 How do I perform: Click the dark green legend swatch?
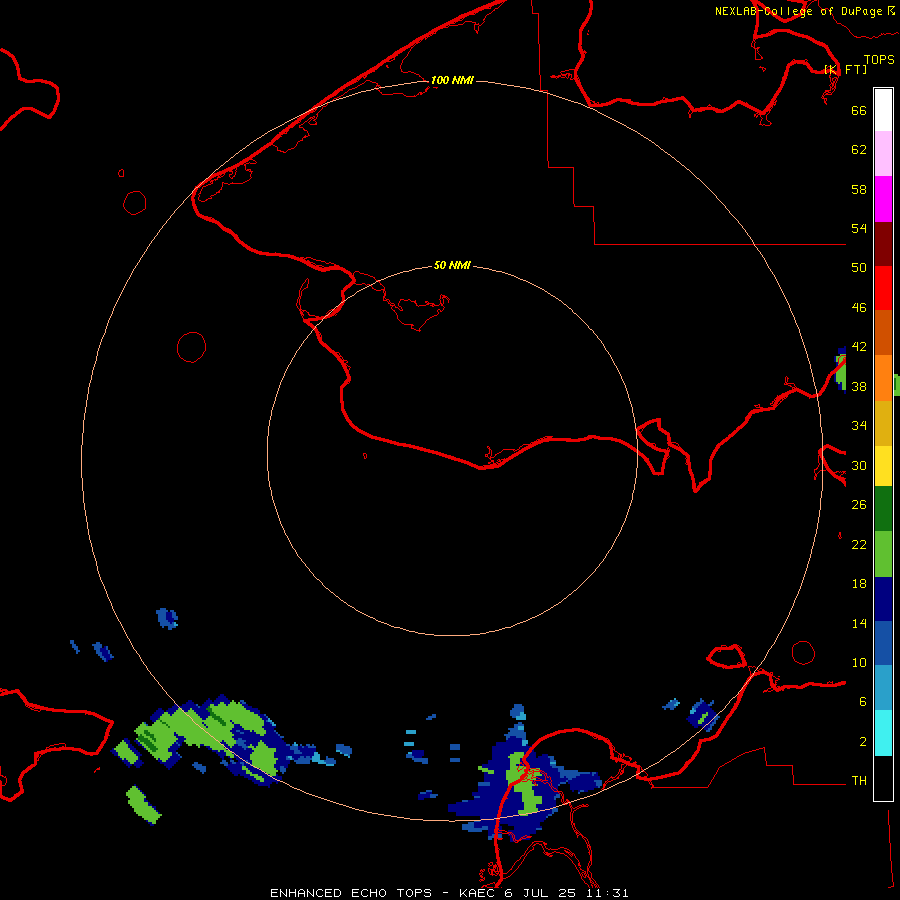click(x=883, y=509)
